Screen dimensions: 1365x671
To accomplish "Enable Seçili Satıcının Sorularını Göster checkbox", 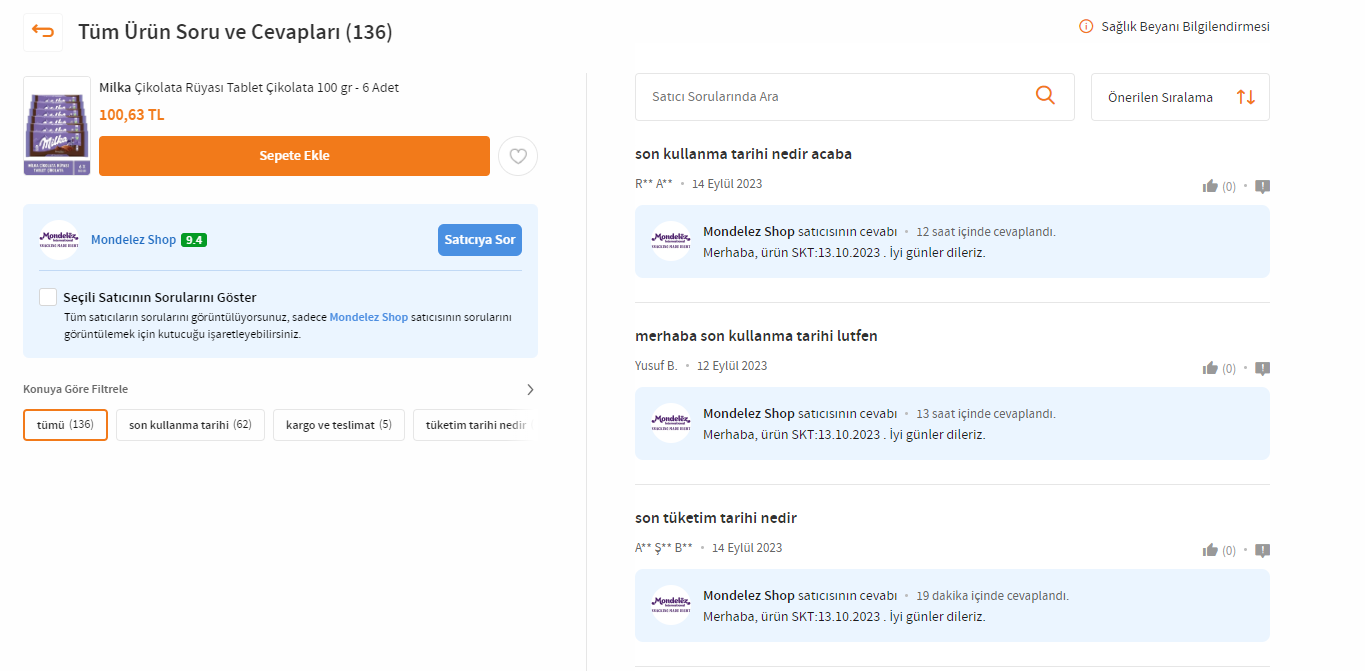I will click(x=48, y=297).
